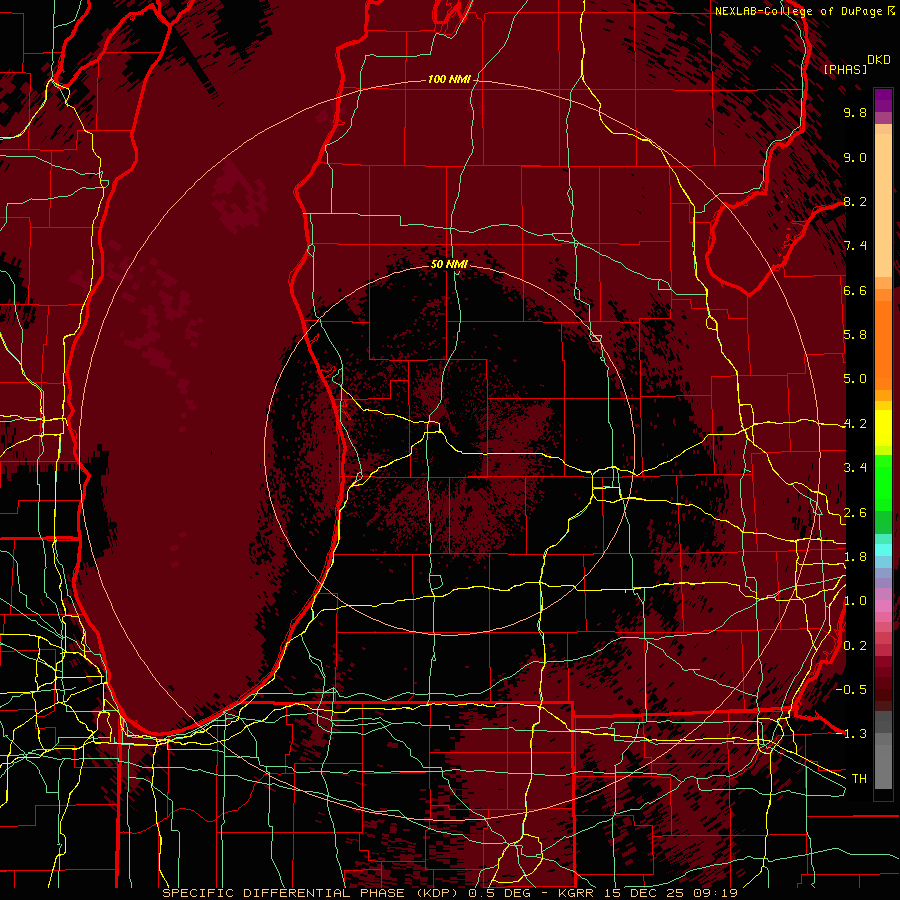Click the 50 NMI range ring label

point(449,264)
